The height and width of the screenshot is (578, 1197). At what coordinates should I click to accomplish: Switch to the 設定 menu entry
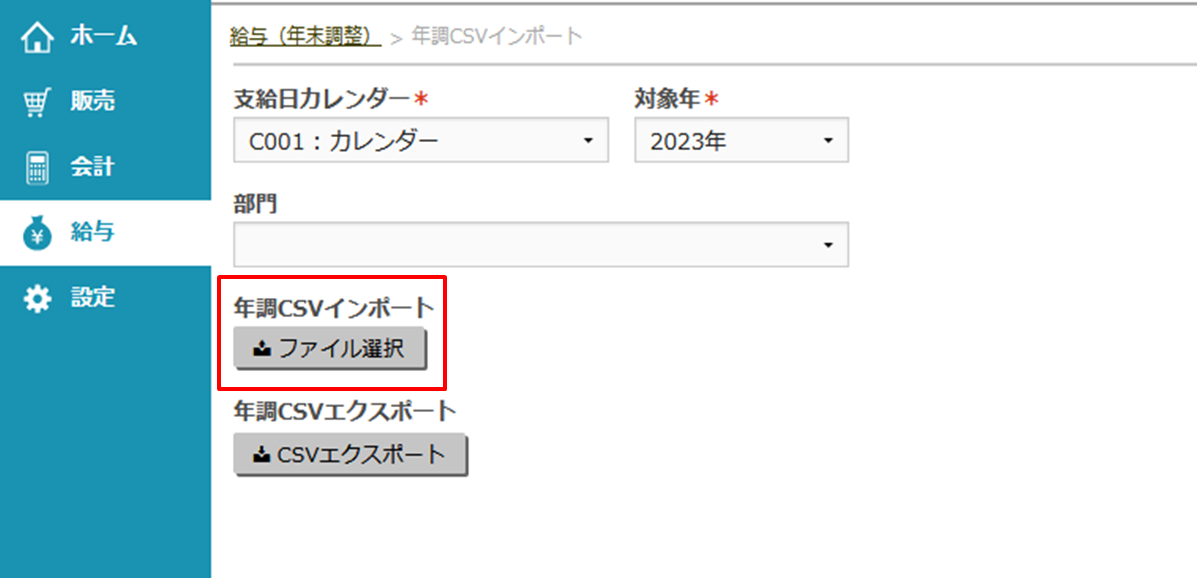[x=94, y=297]
